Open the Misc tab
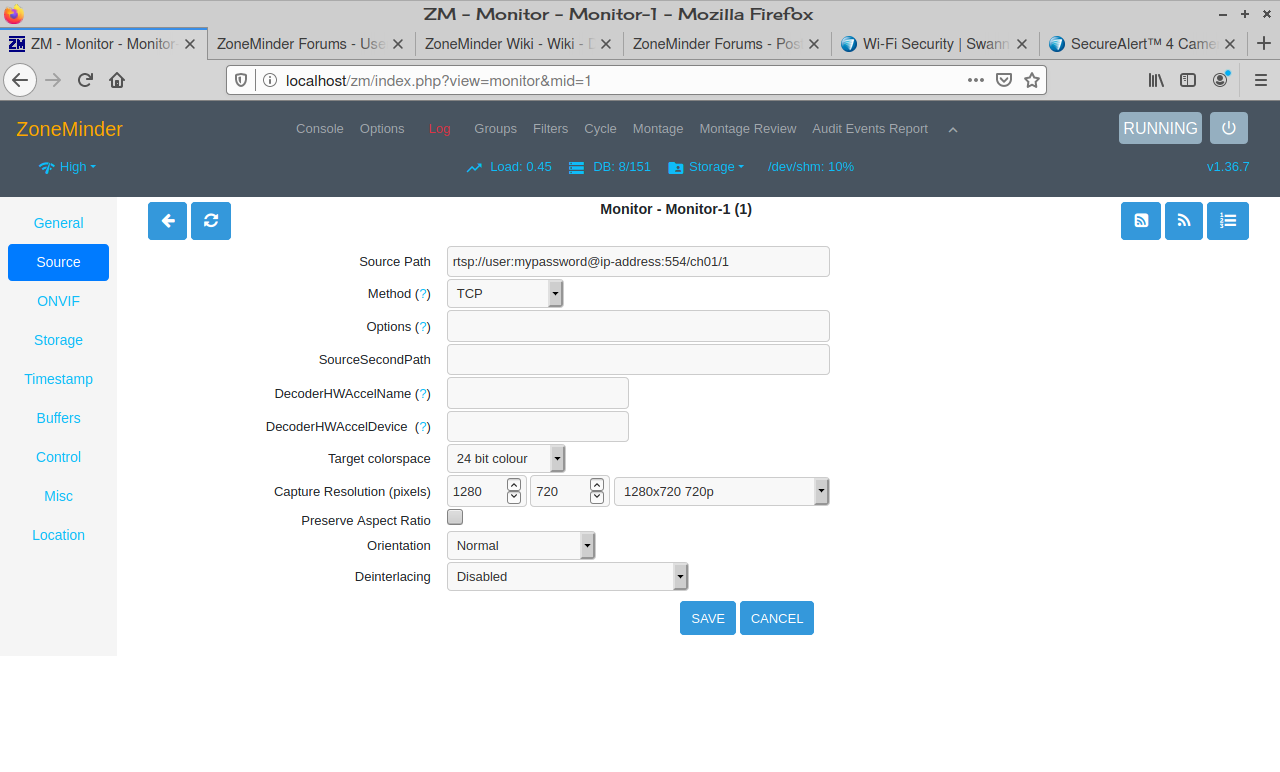1280x772 pixels. [x=58, y=496]
